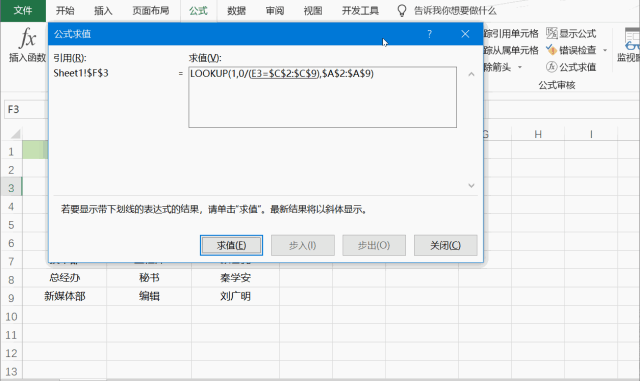
Task: Switch to the 开始 ribbon tab
Action: click(x=65, y=10)
